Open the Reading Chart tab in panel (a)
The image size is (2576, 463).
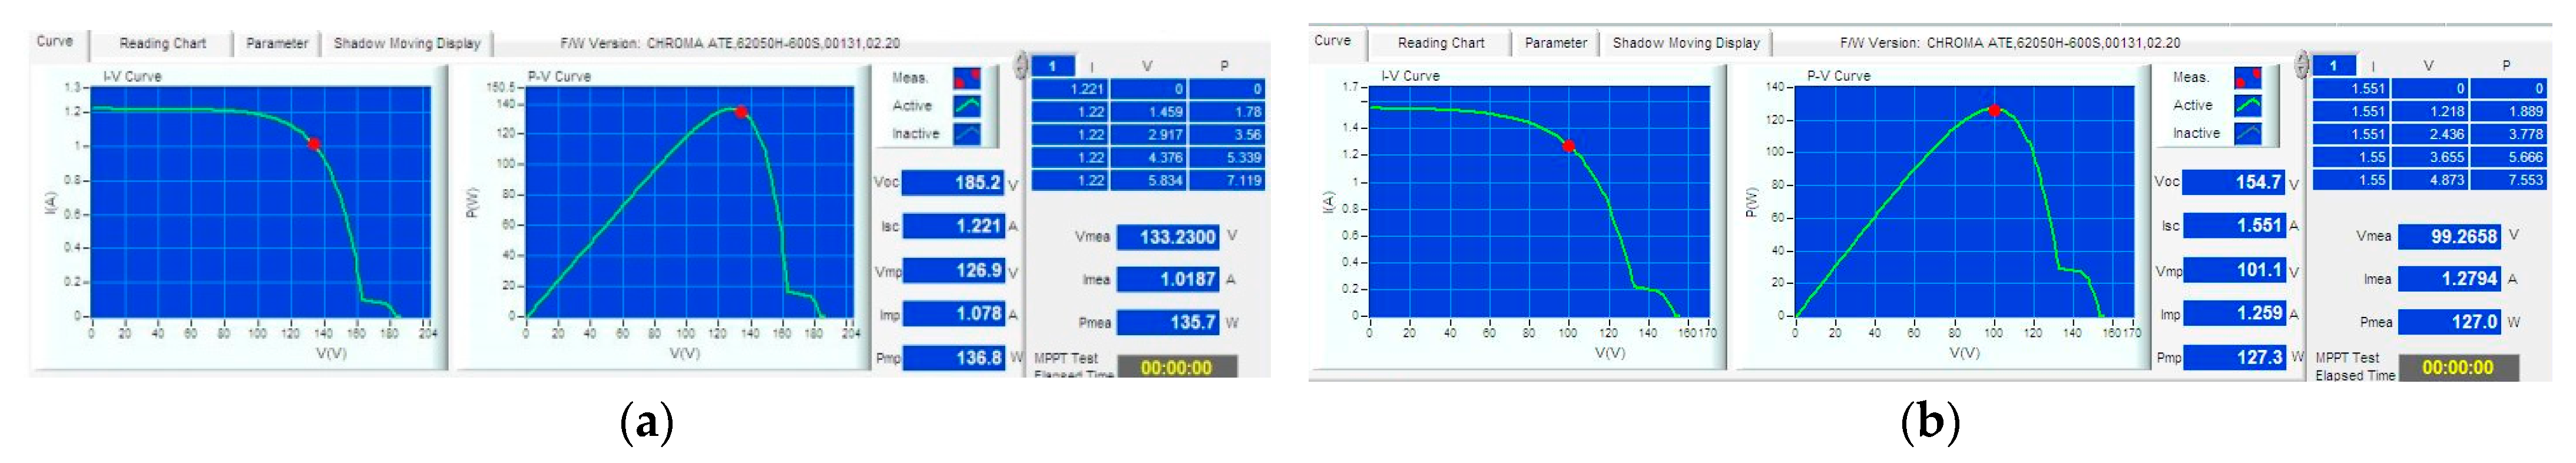[162, 43]
